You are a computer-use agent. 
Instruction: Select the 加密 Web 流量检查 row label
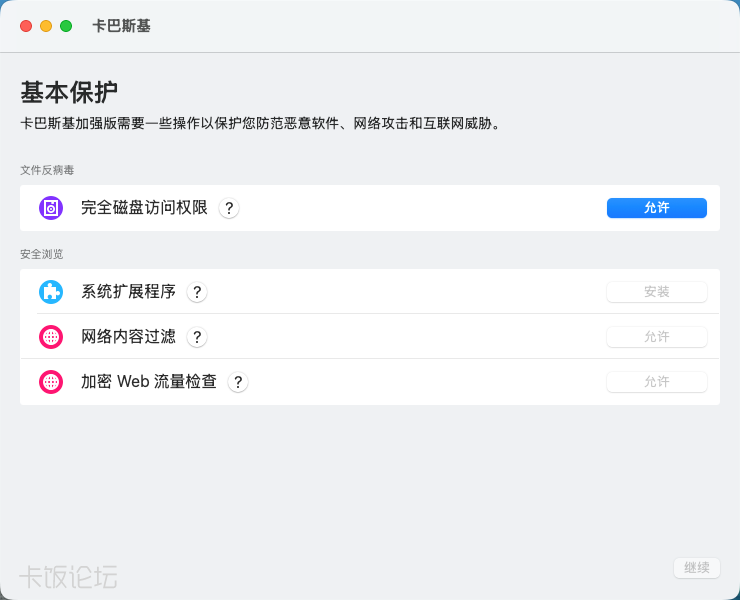(149, 382)
